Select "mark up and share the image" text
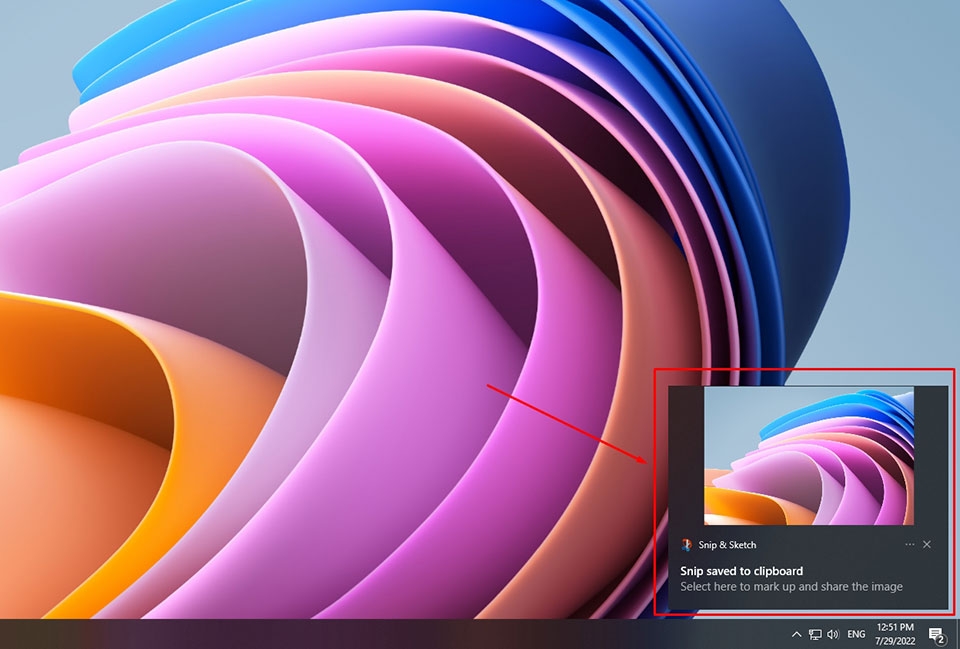960x649 pixels. [x=828, y=587]
